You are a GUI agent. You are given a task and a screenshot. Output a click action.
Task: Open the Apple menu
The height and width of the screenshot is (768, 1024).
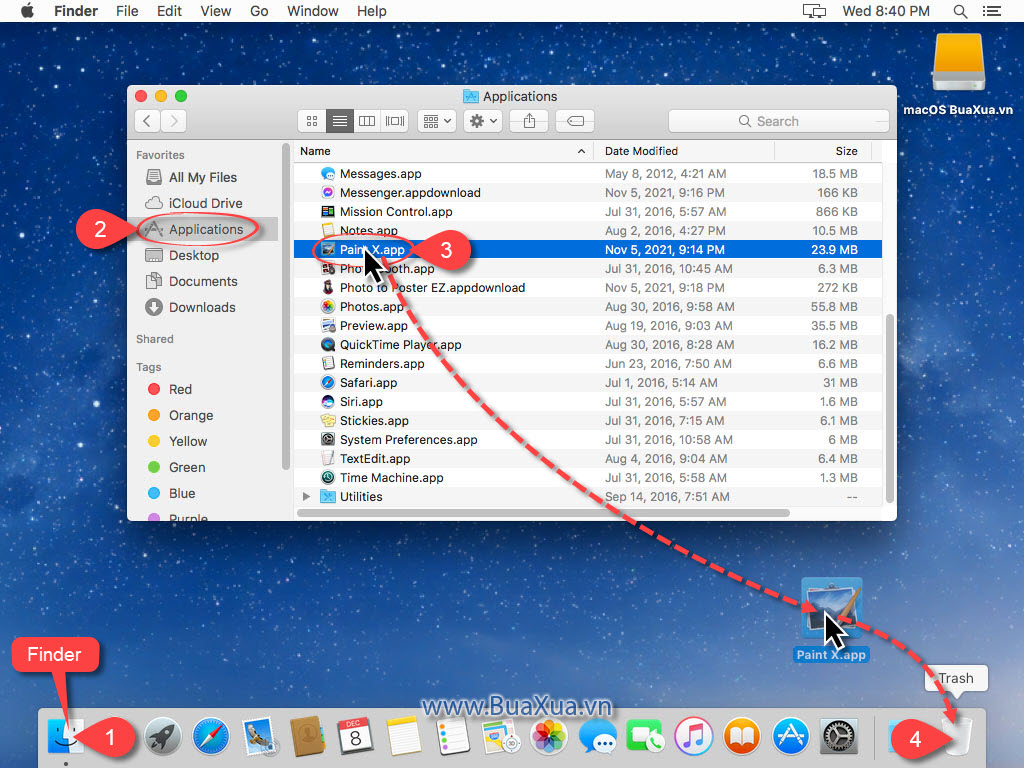tap(27, 11)
